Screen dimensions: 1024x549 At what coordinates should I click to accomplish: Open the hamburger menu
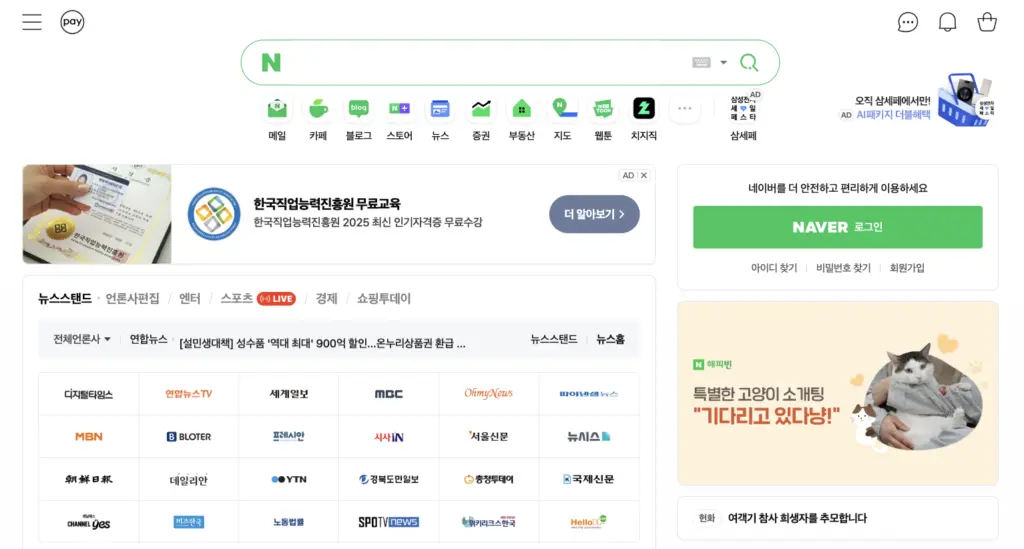point(32,22)
